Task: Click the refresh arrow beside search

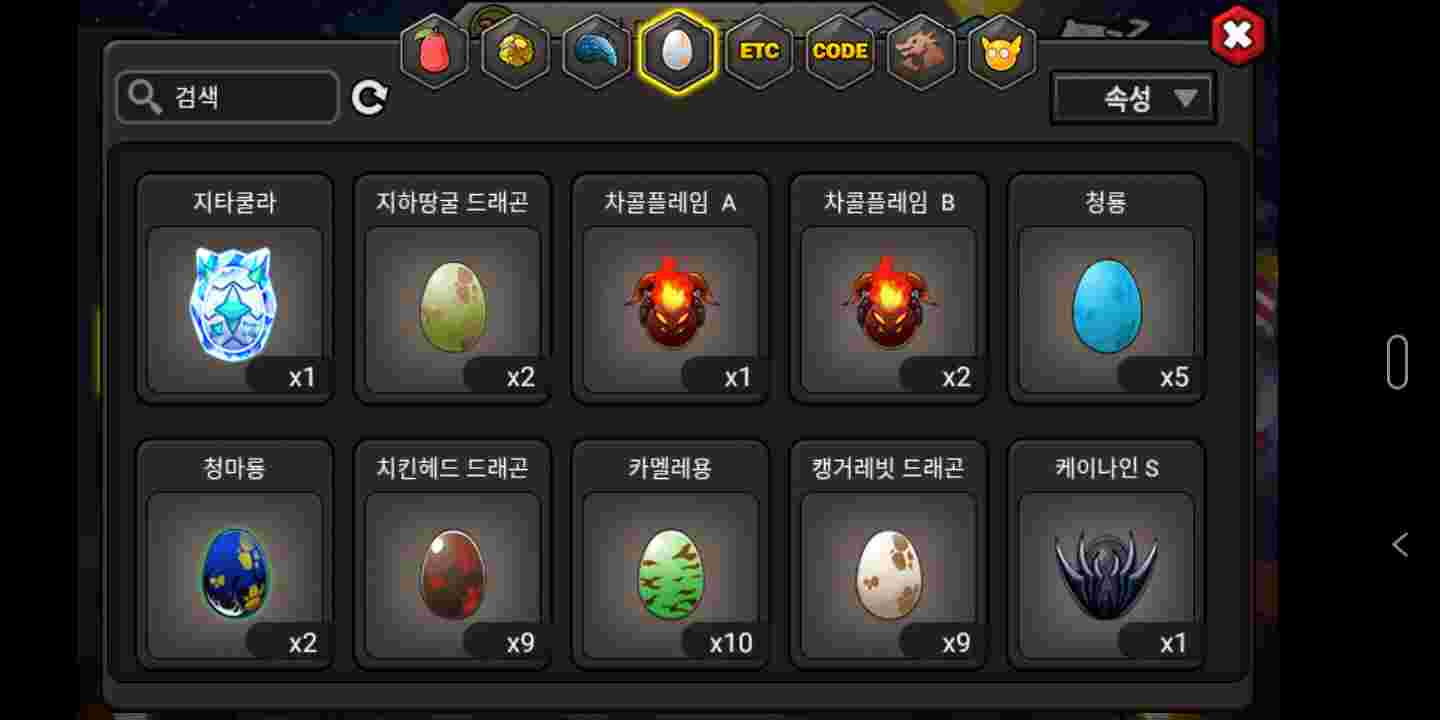Action: [369, 97]
